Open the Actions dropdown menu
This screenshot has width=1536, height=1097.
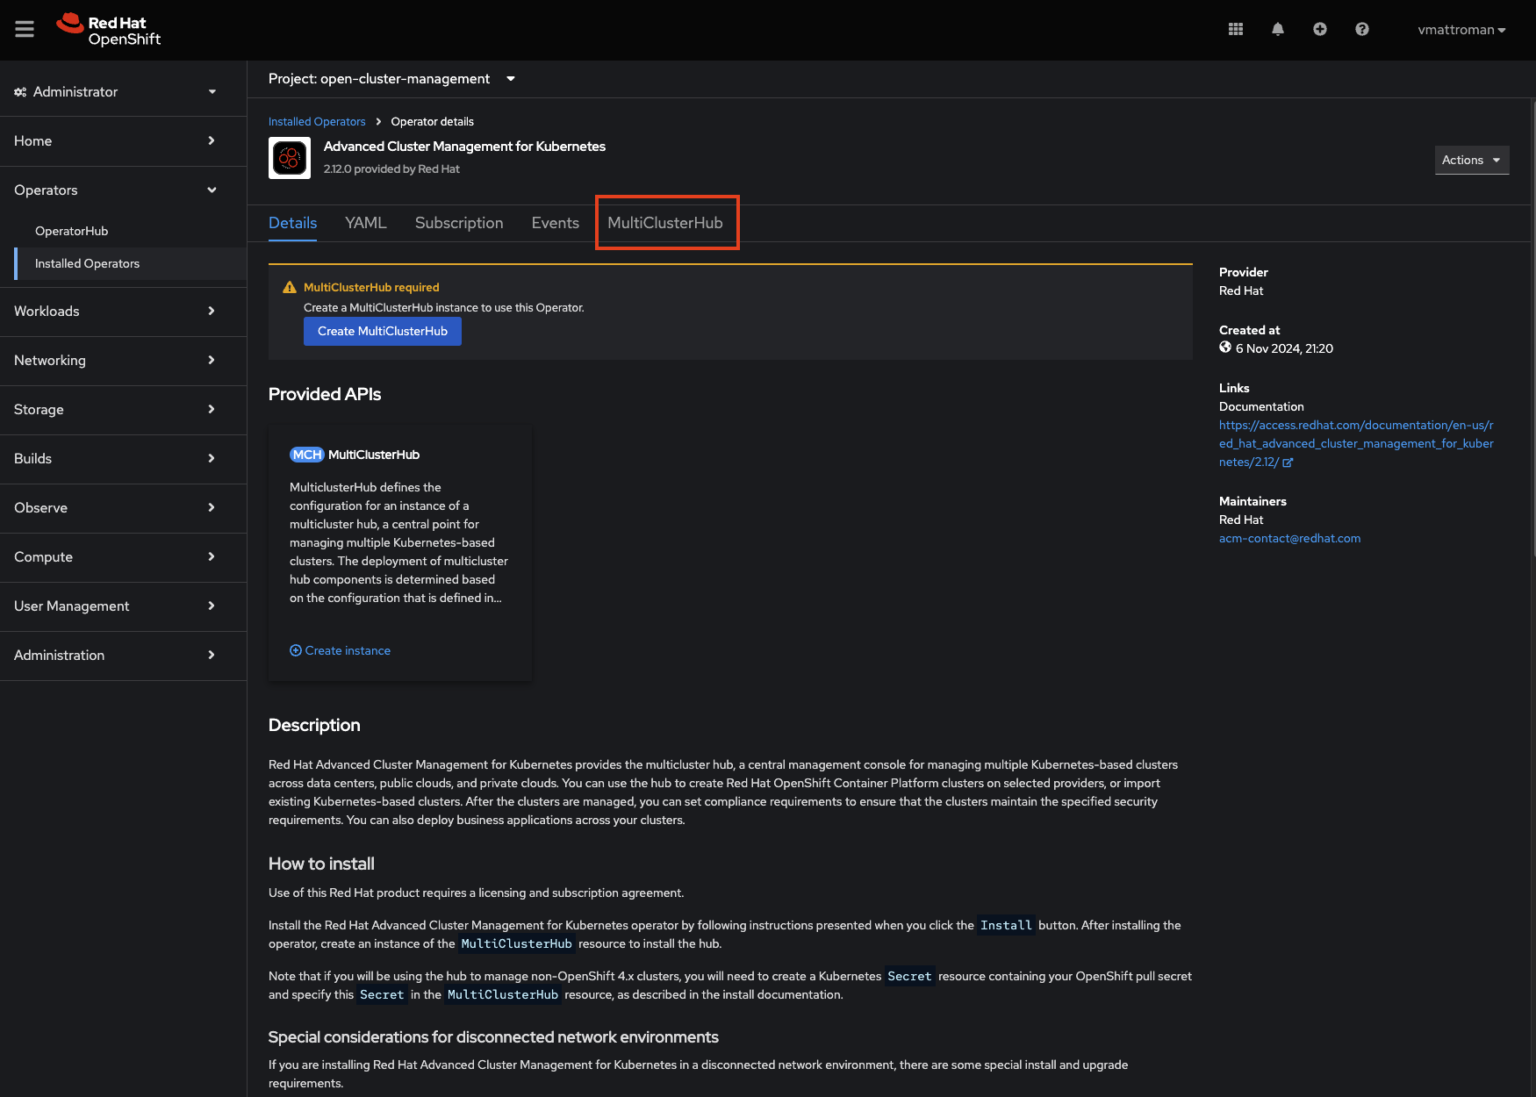coord(1470,160)
